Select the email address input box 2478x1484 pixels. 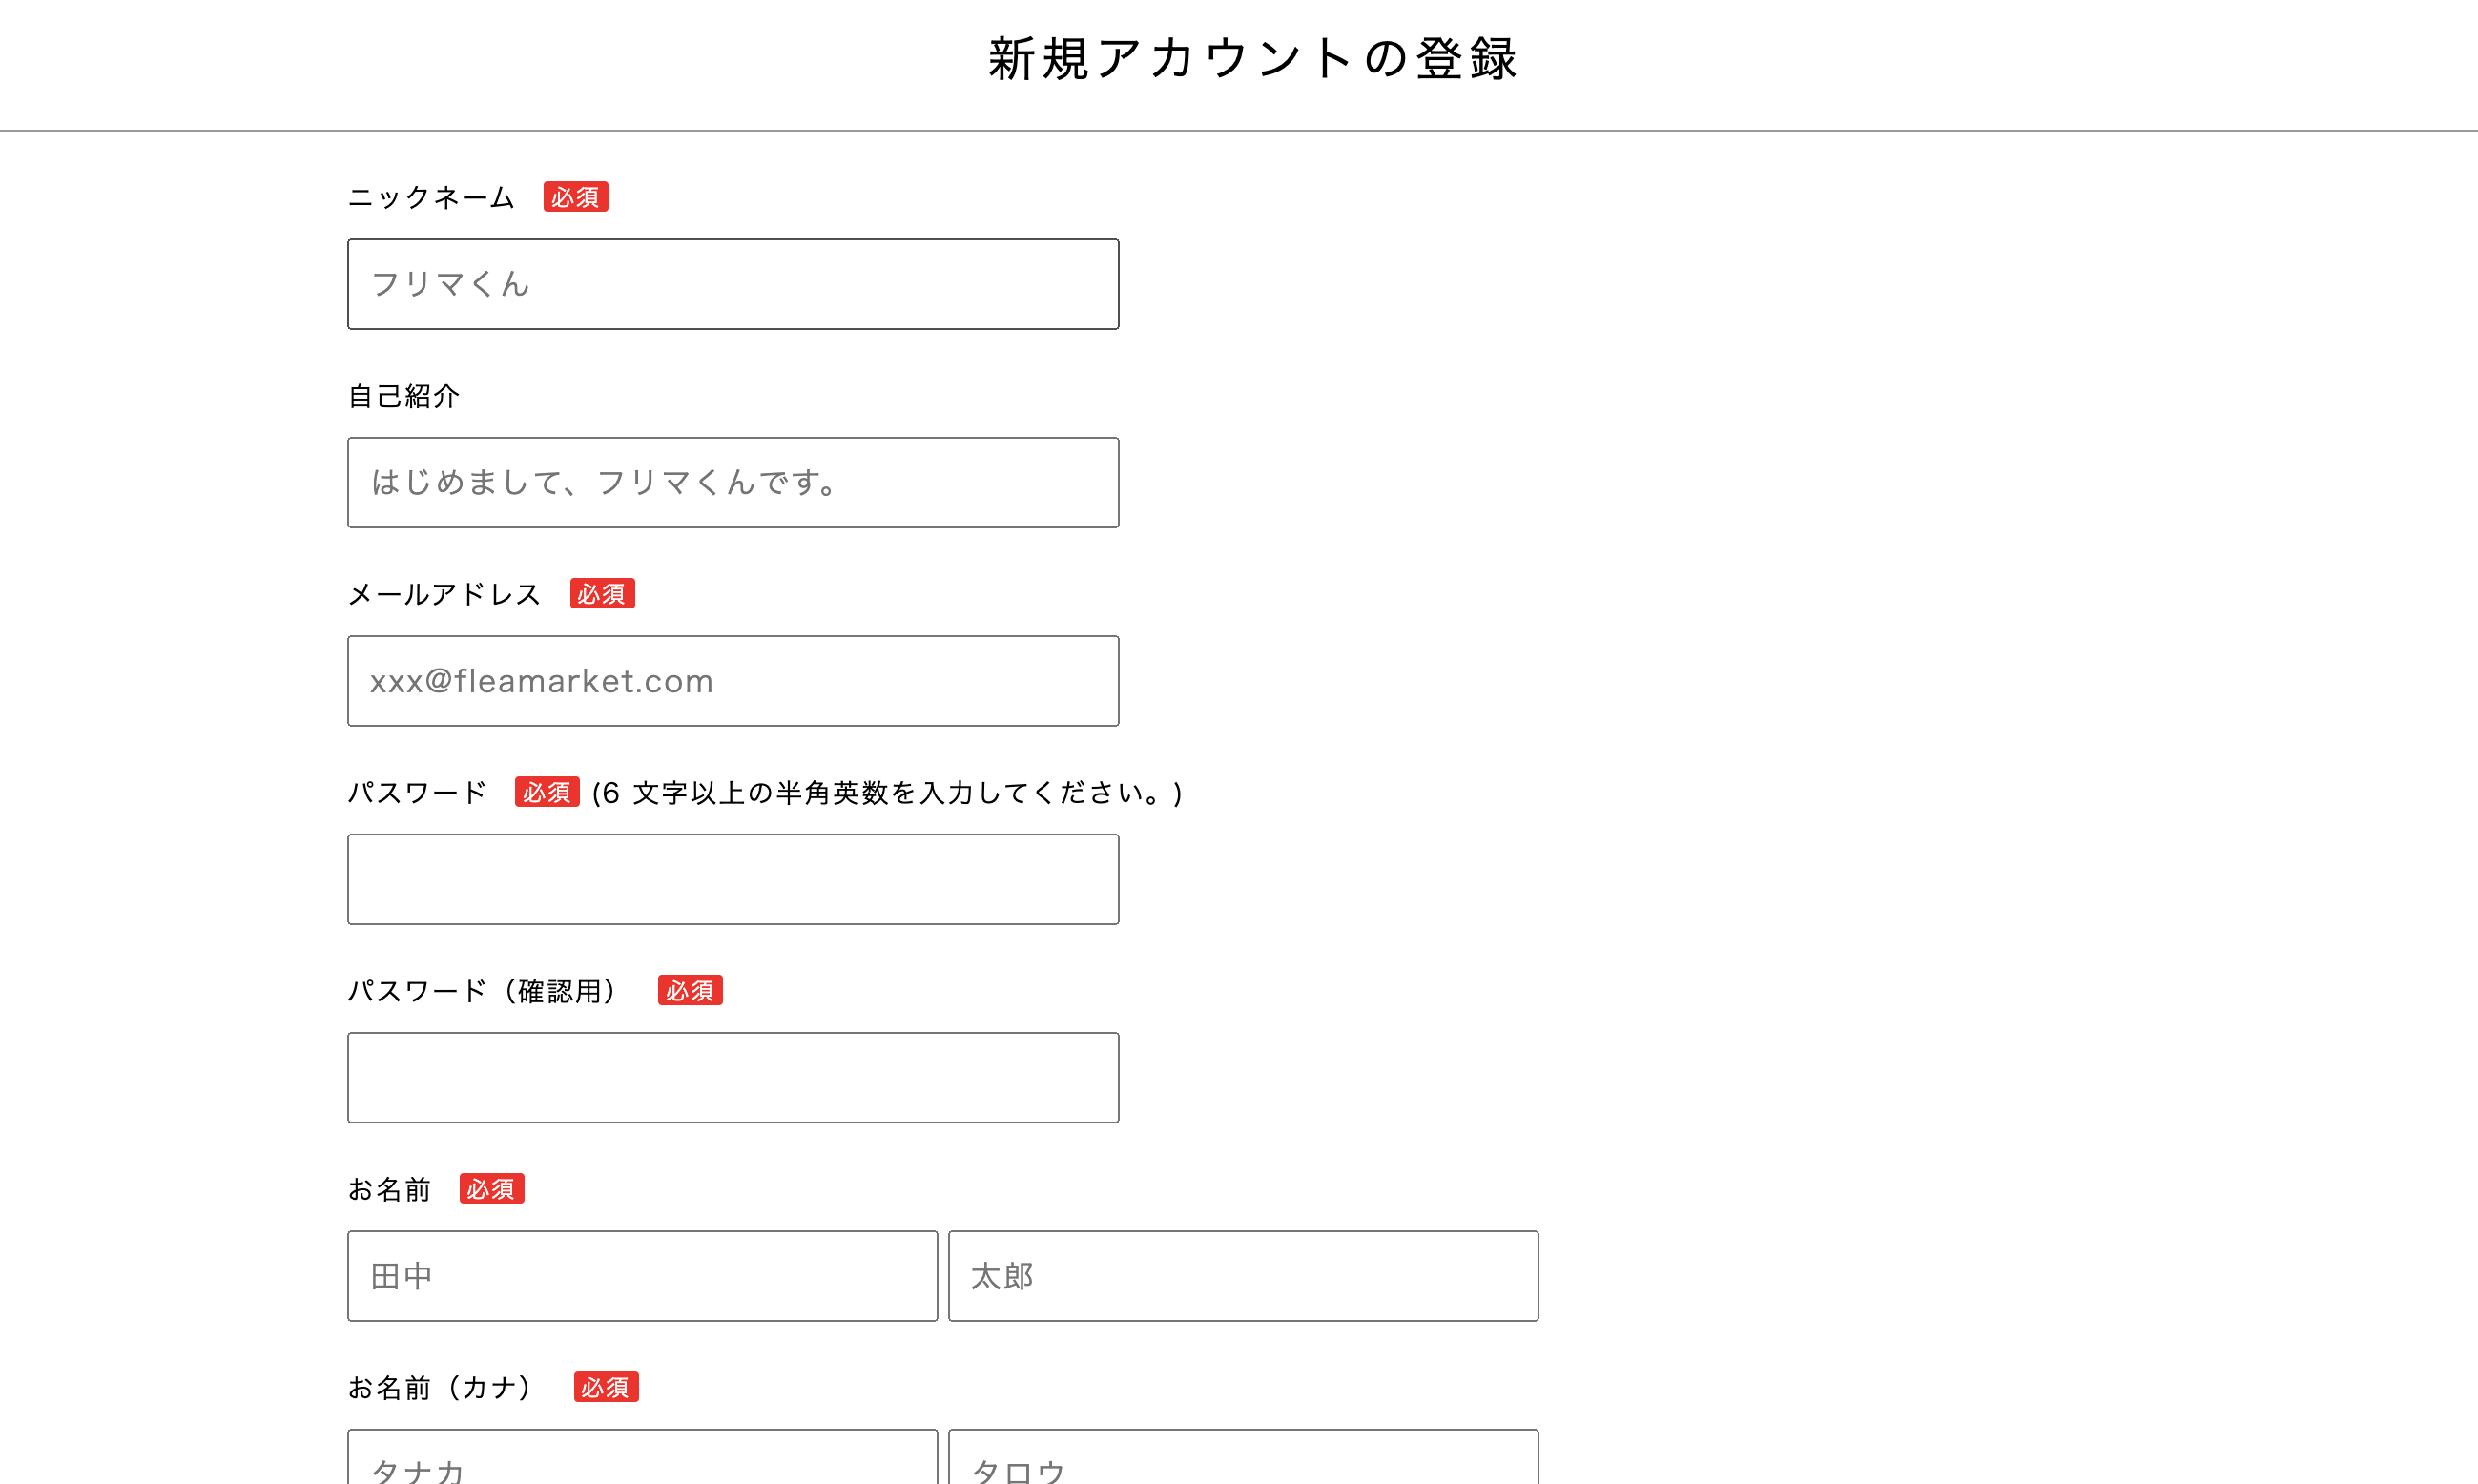[x=732, y=681]
